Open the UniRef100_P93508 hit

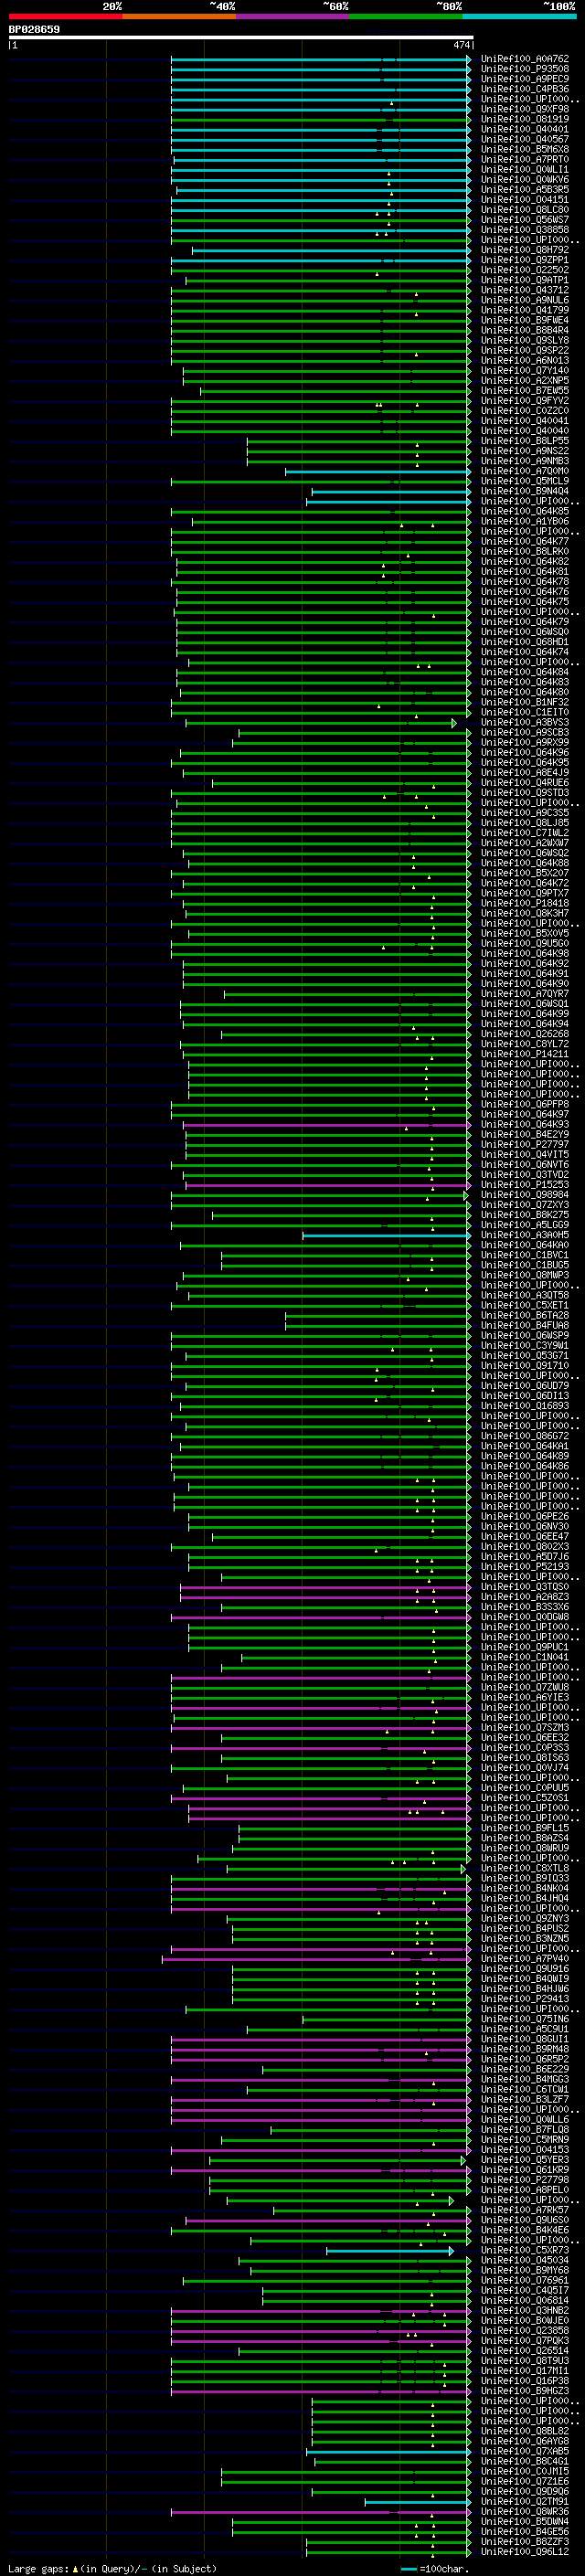525,69
